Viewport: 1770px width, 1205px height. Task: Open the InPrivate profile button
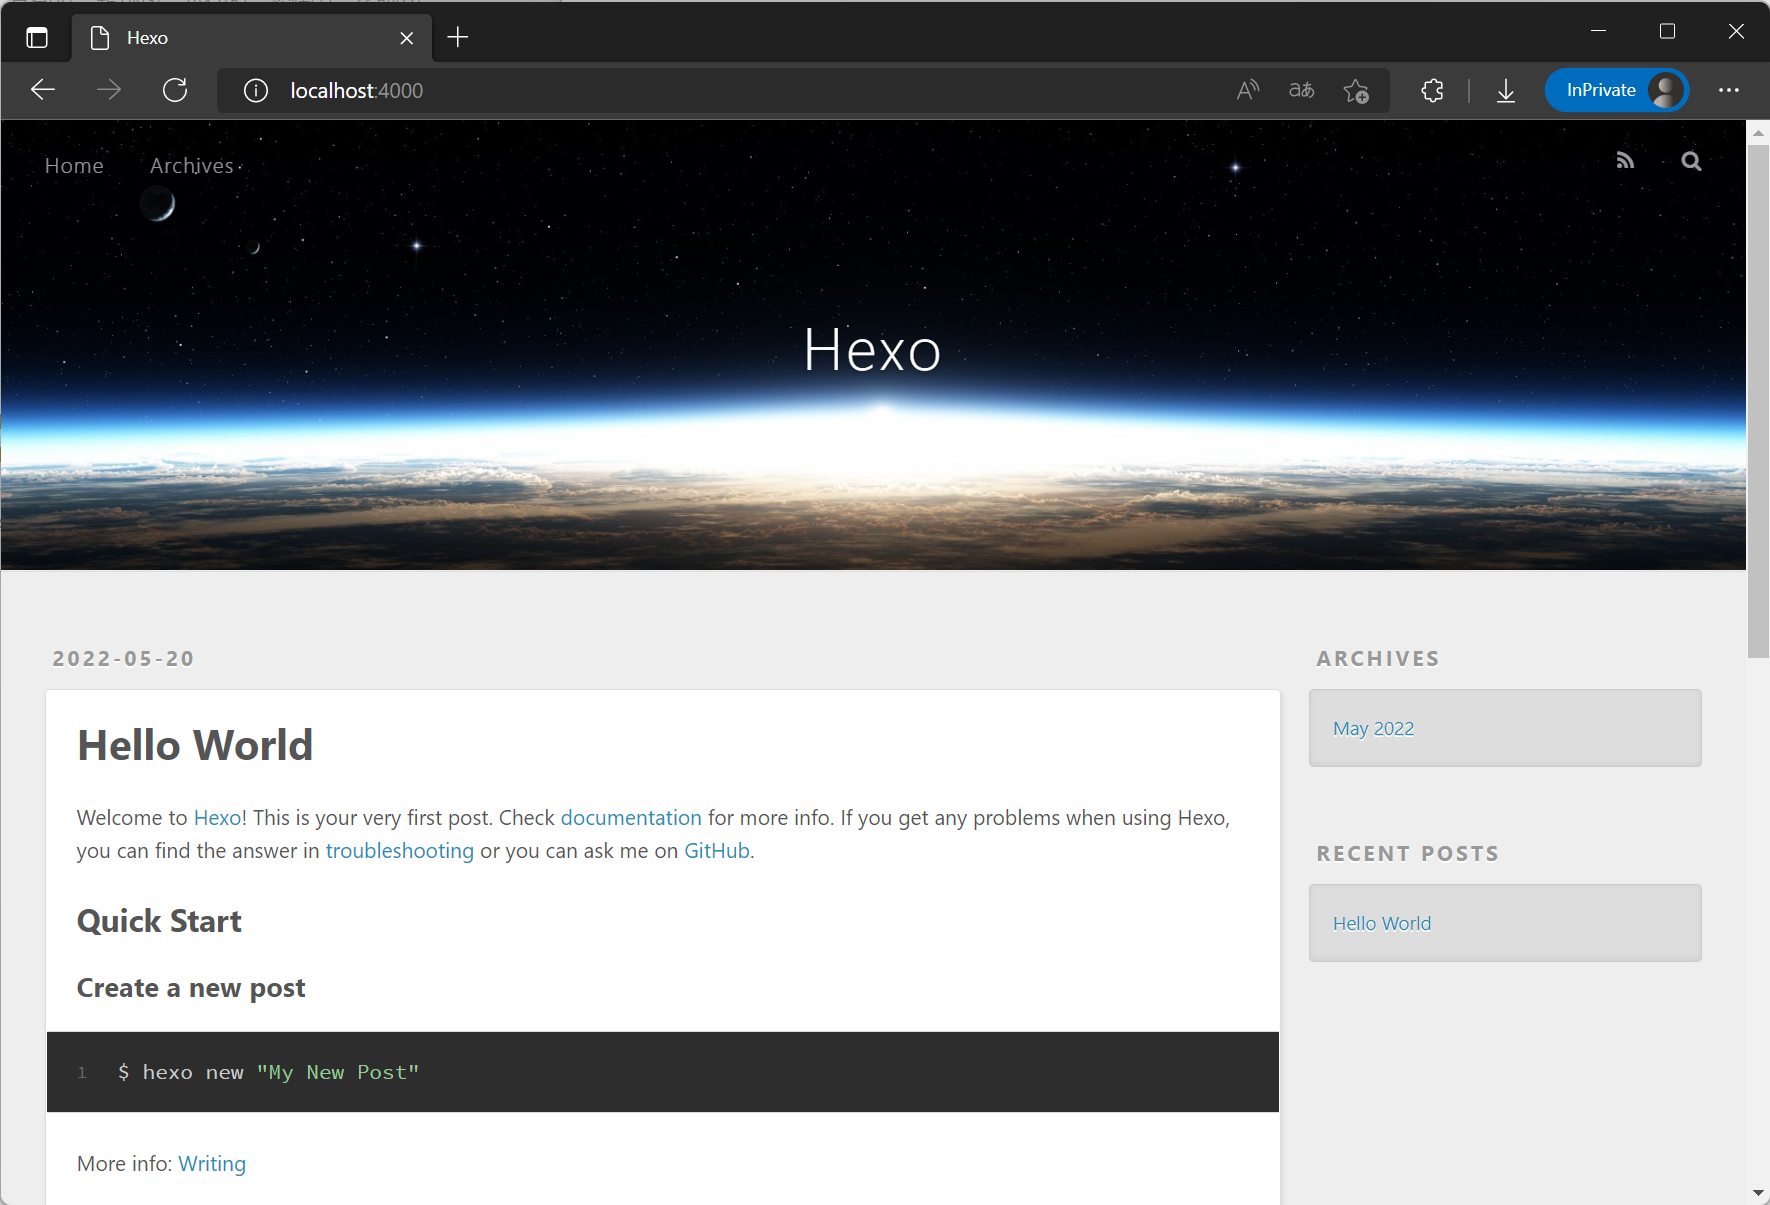point(1617,90)
